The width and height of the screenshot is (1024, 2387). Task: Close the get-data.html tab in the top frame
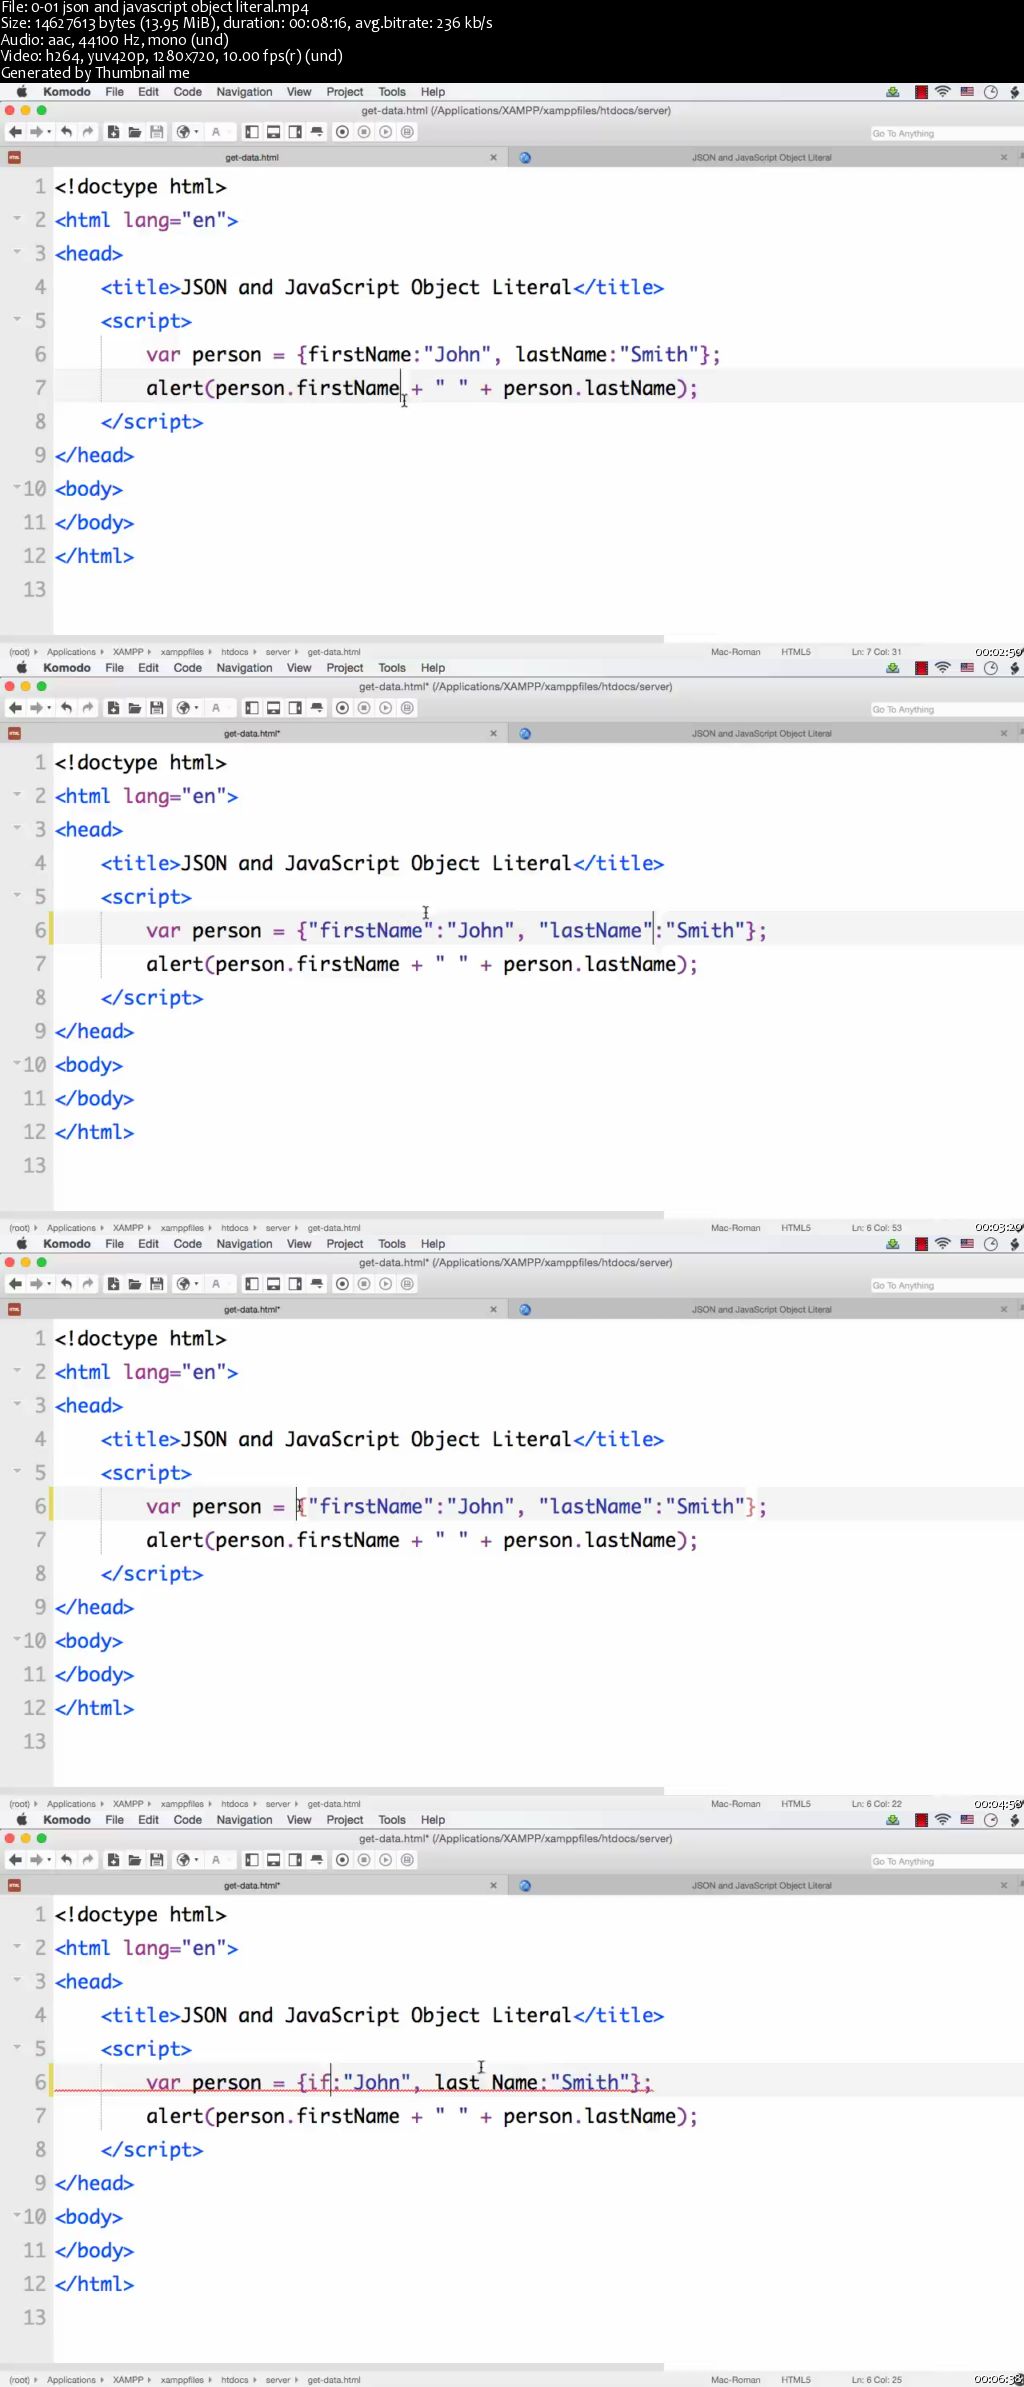493,157
